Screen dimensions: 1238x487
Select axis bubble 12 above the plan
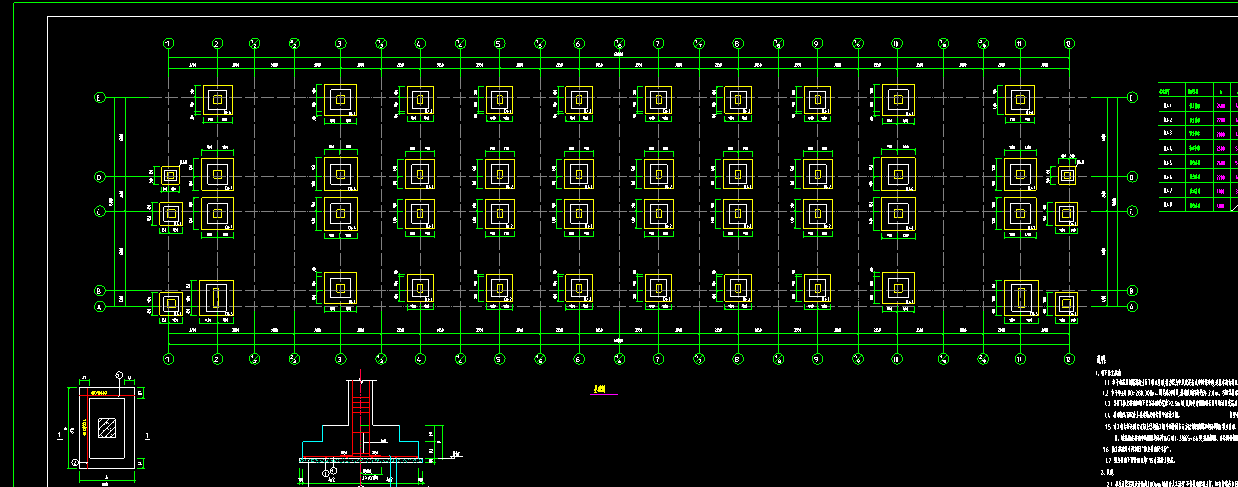click(1069, 44)
